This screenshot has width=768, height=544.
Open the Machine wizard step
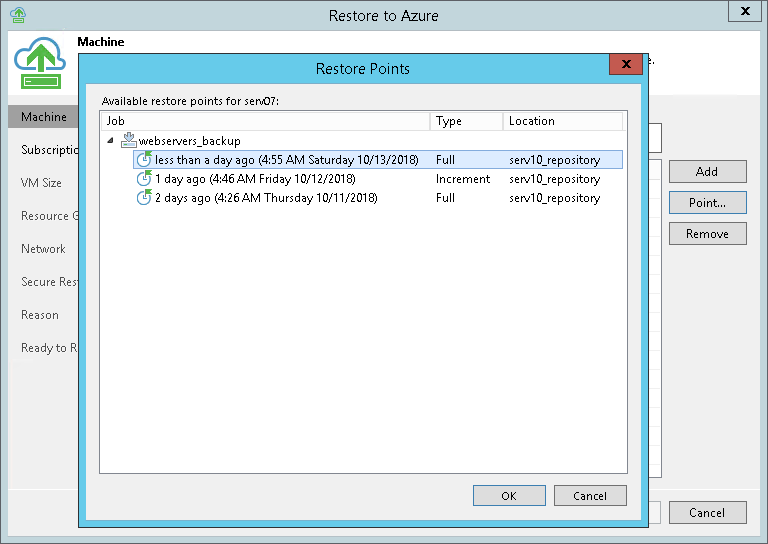44,117
